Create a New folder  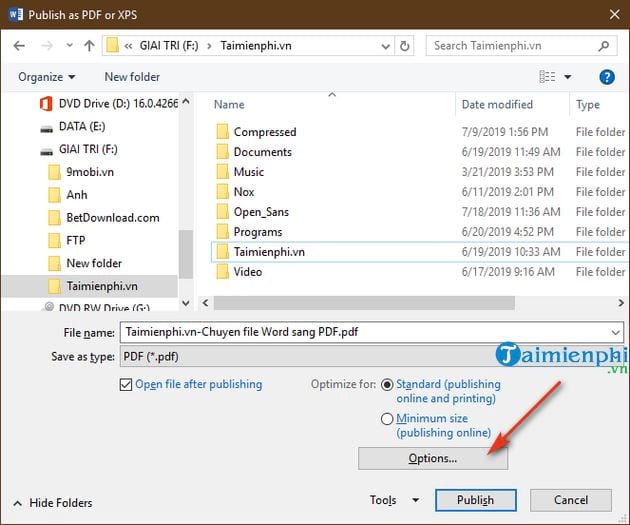pos(132,77)
